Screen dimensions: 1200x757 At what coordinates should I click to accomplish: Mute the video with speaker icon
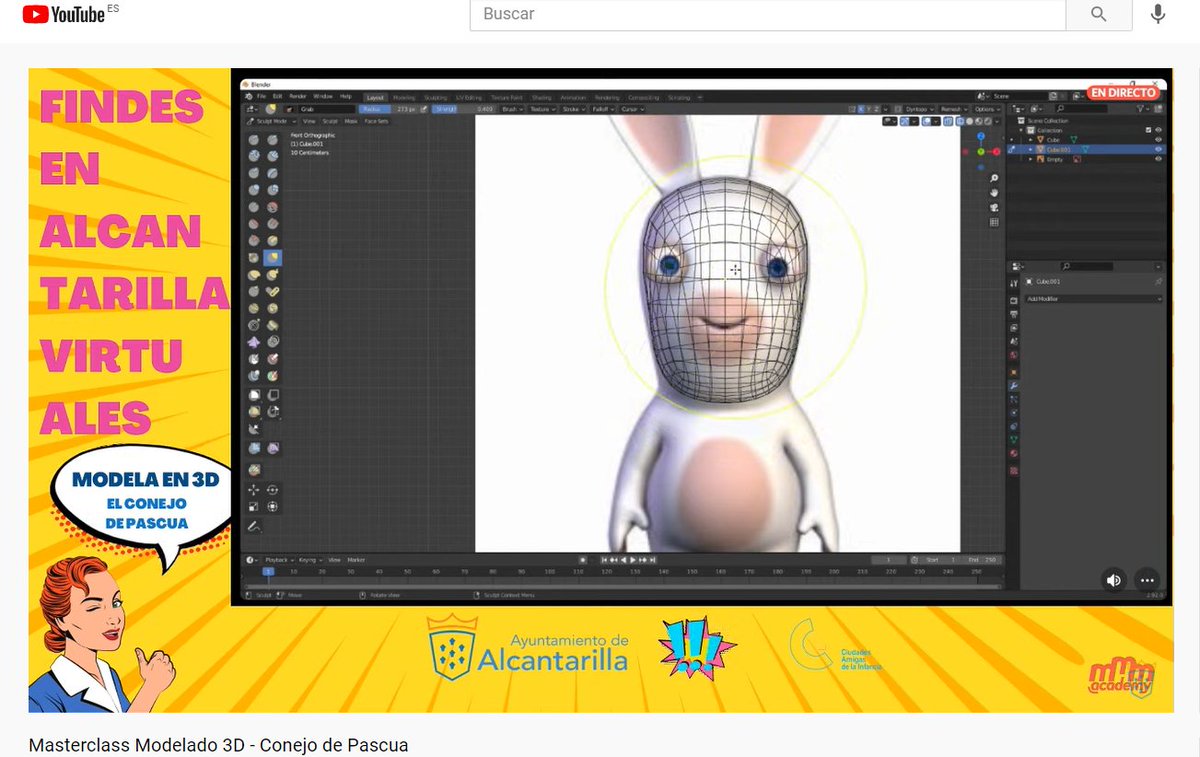coord(1114,580)
